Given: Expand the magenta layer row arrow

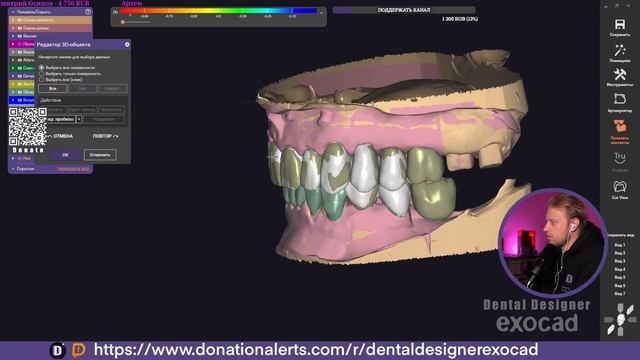Looking at the screenshot, I should tap(13, 44).
